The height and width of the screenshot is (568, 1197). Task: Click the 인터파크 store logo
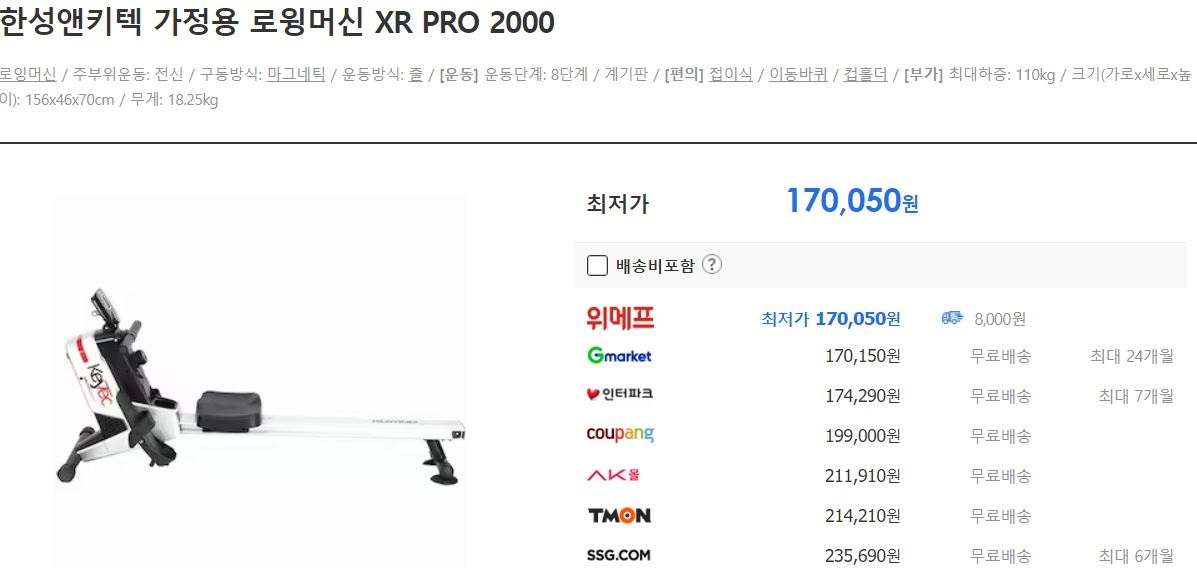[x=619, y=395]
